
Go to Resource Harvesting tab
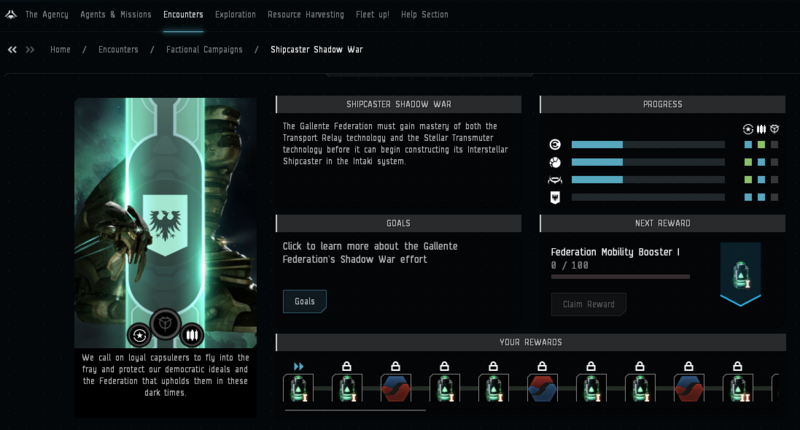pyautogui.click(x=306, y=15)
